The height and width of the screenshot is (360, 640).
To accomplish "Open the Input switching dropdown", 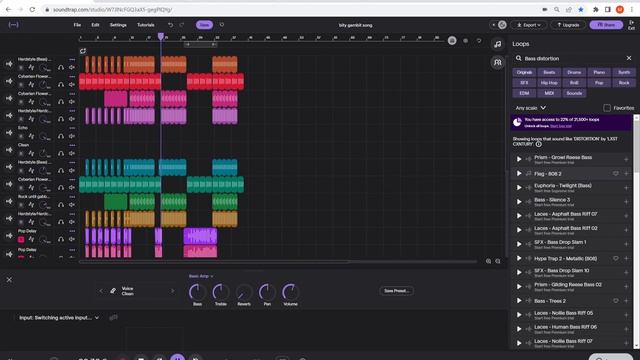I will point(59,318).
